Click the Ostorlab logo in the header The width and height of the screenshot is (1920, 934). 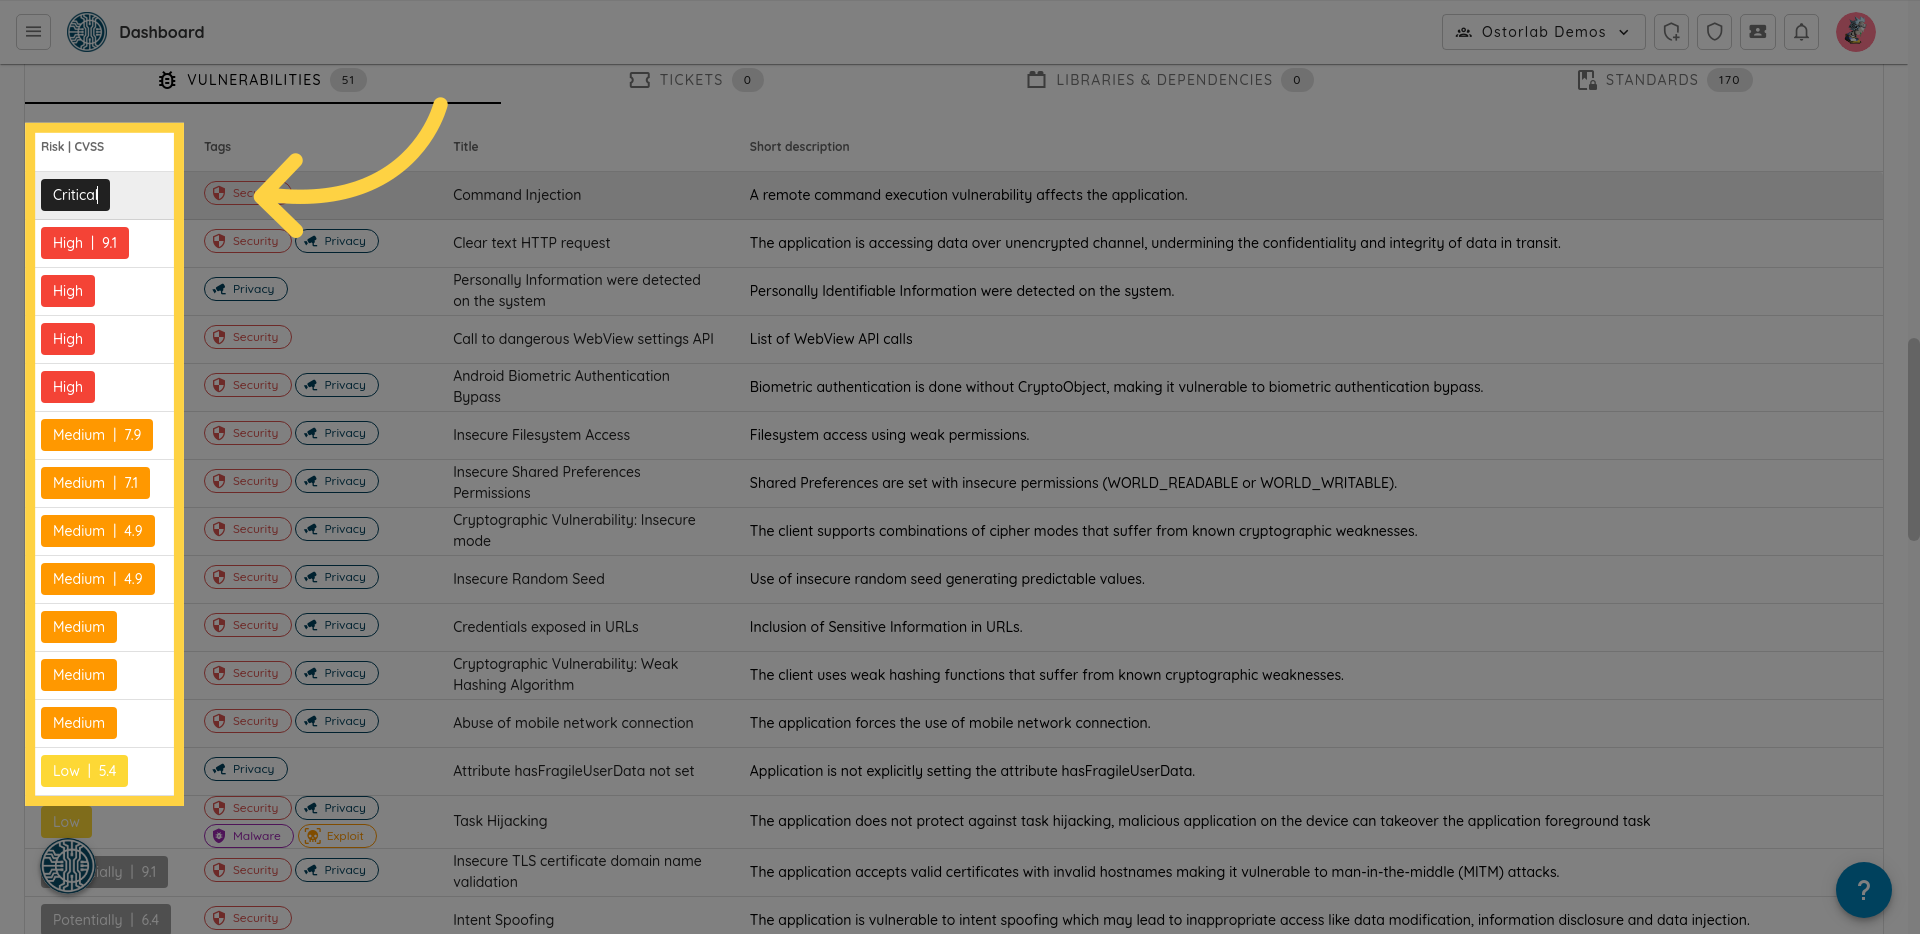[x=87, y=32]
